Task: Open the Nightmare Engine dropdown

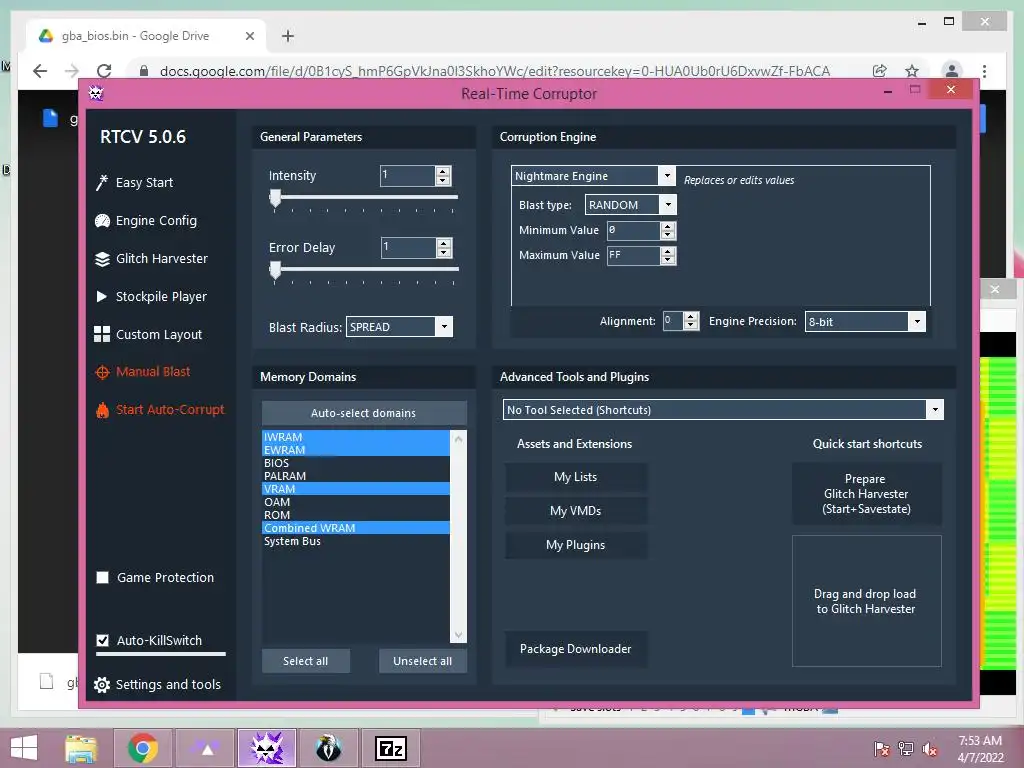Action: 667,175
